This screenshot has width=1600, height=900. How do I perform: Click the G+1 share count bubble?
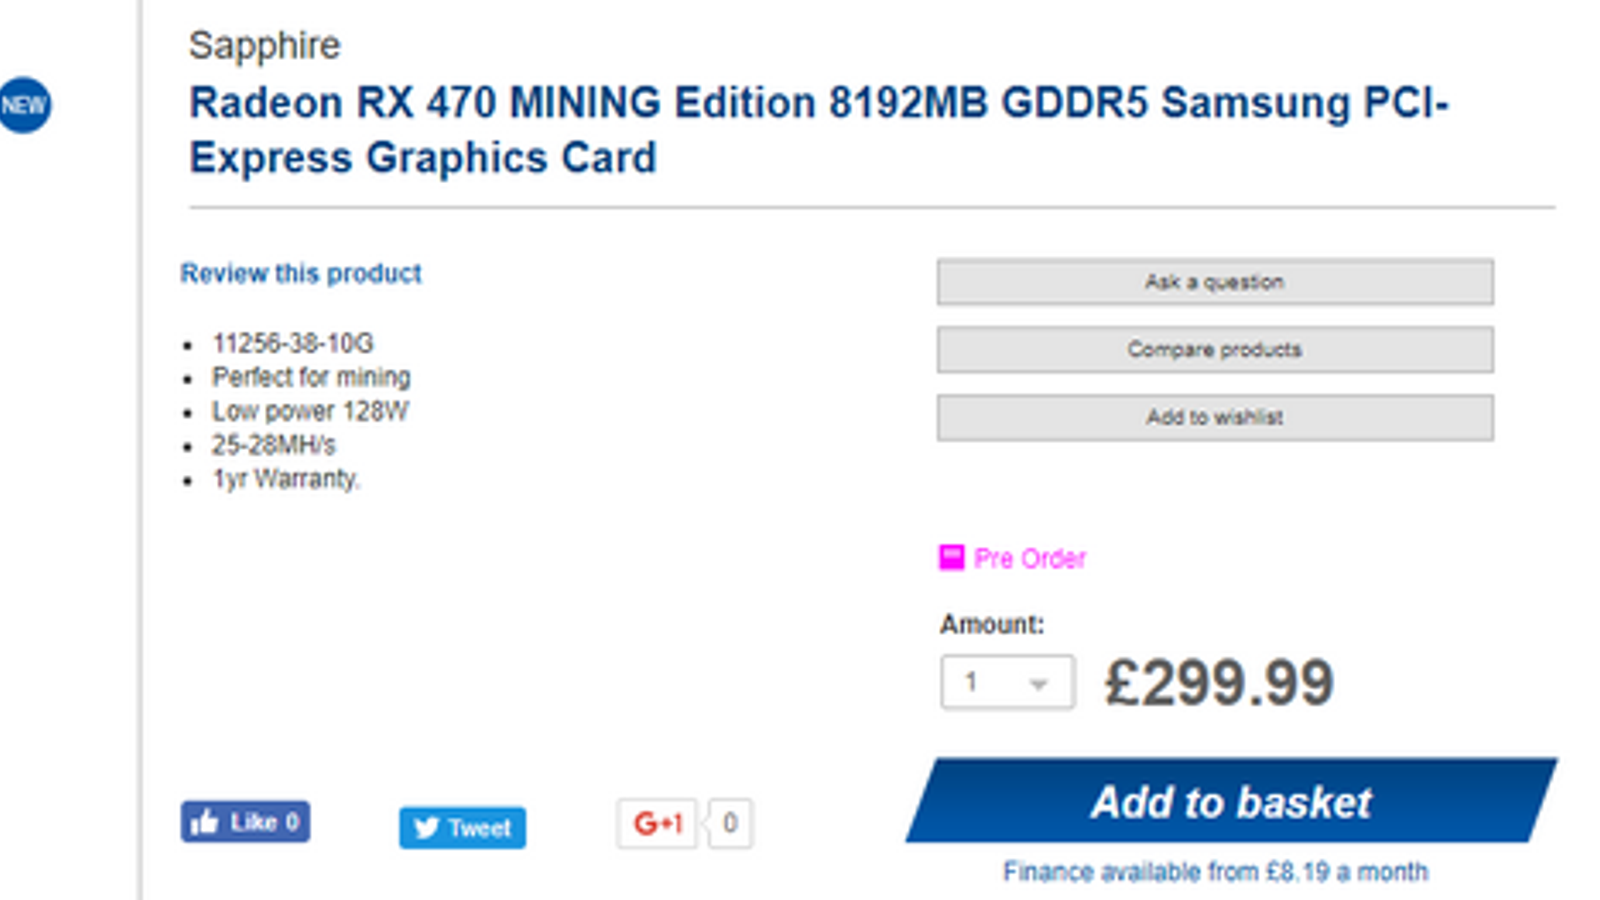click(x=730, y=823)
